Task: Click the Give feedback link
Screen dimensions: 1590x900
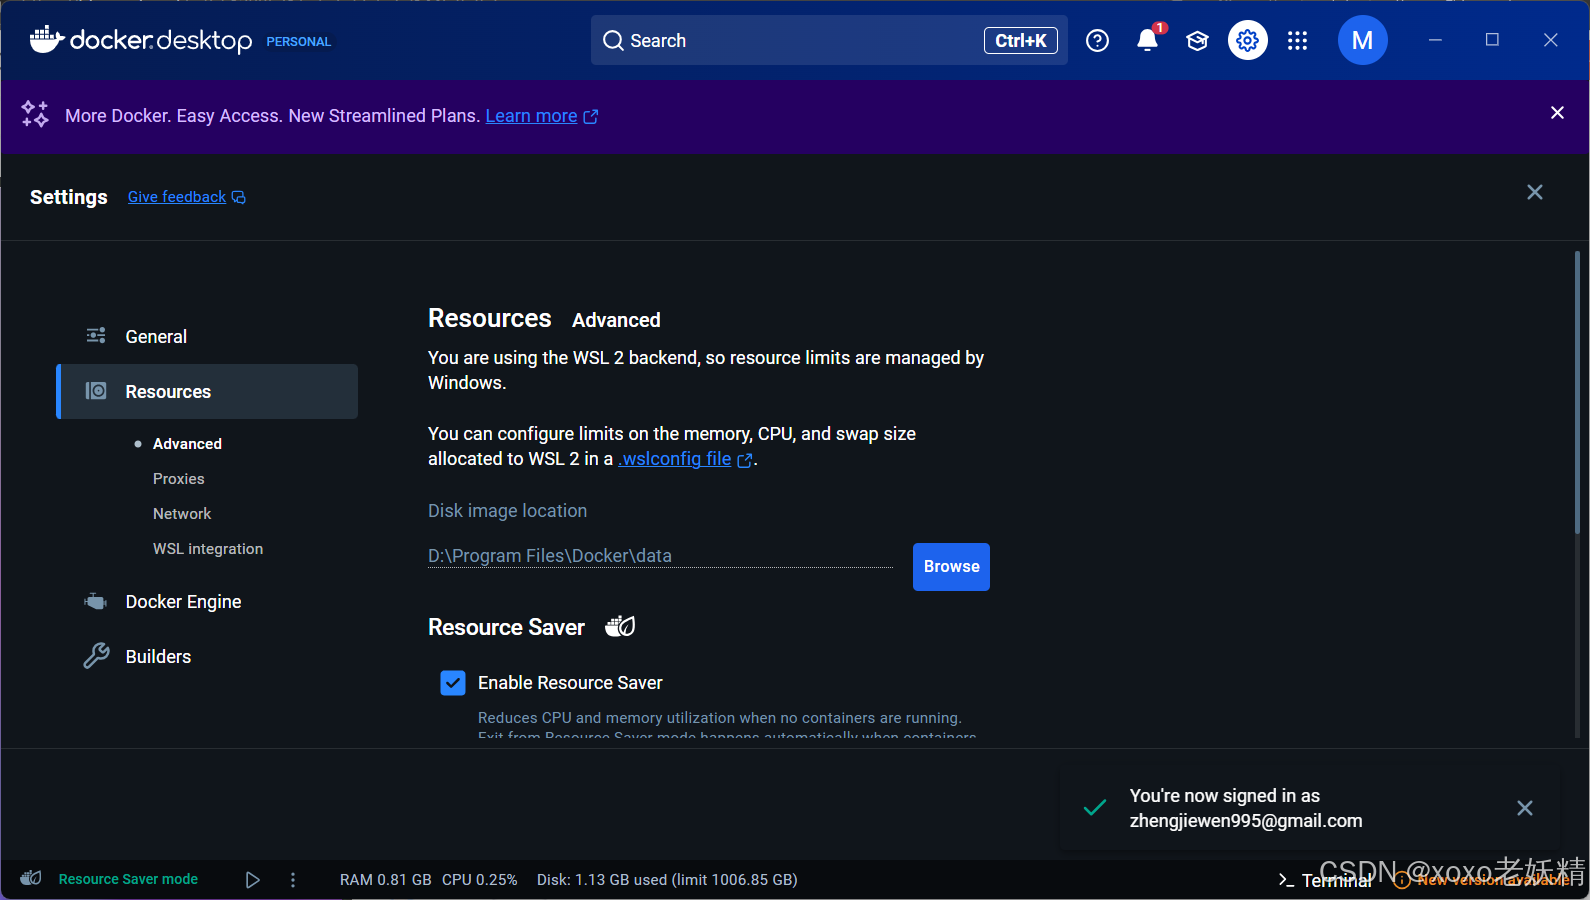Action: pyautogui.click(x=177, y=197)
